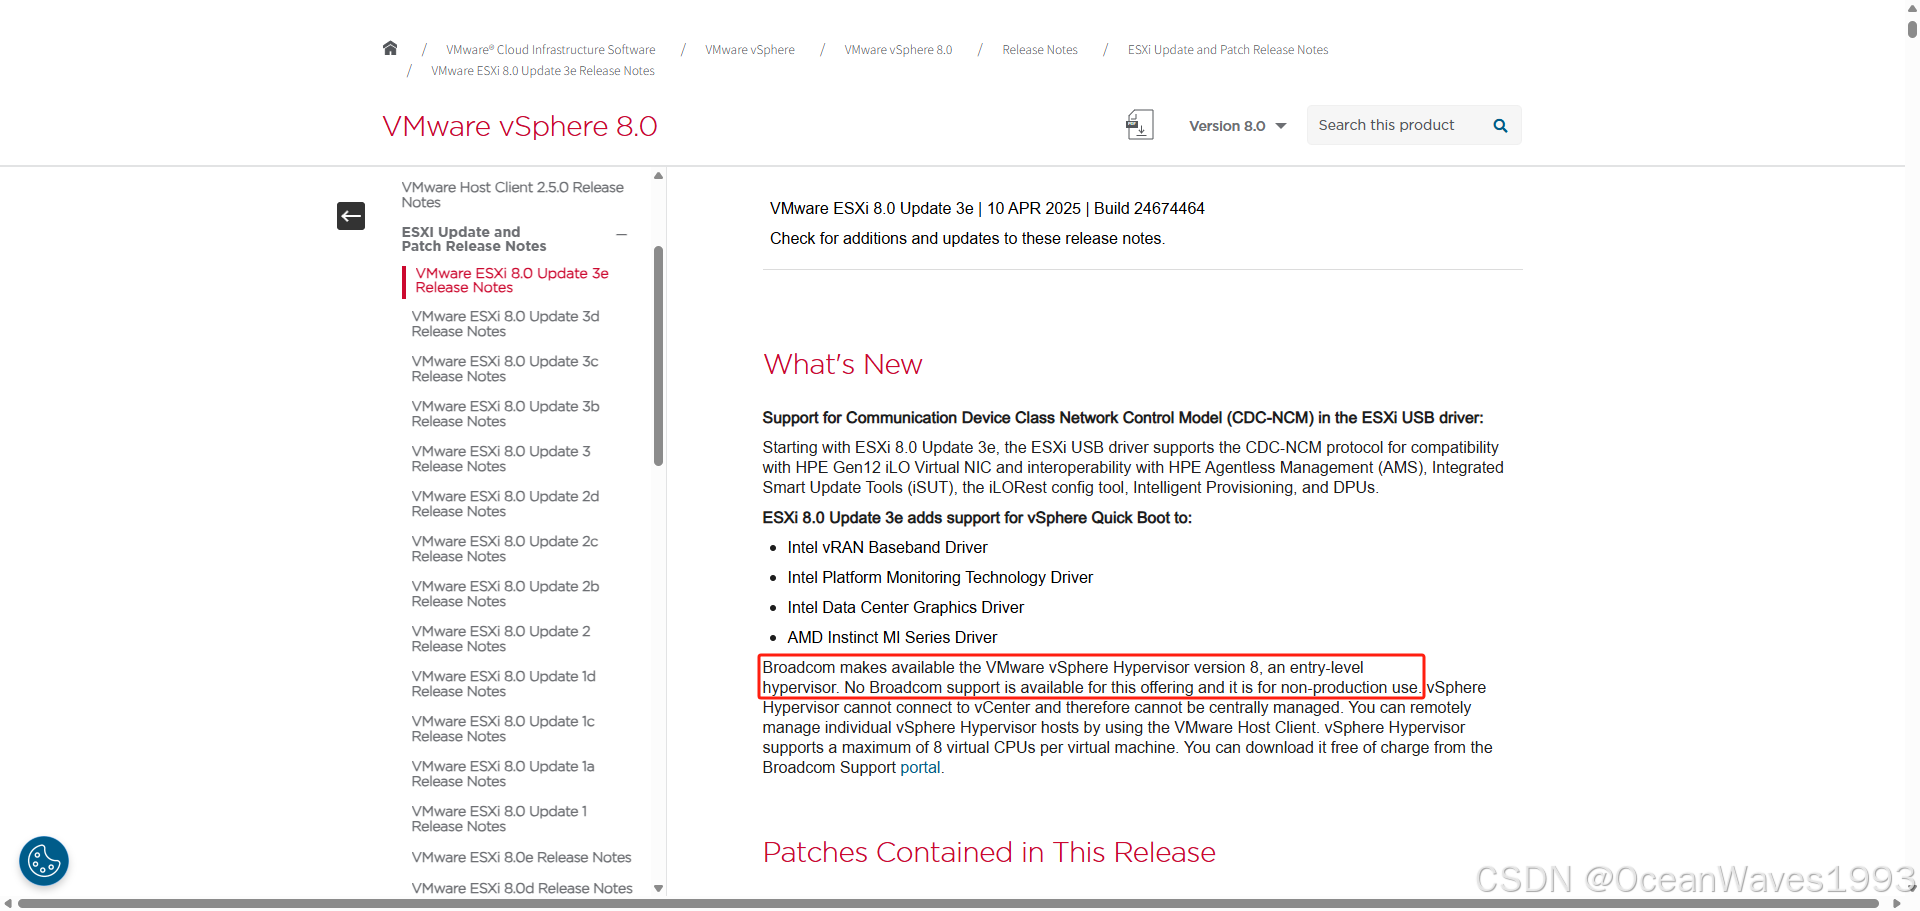Go to the home breadcrumb icon
1920x911 pixels.
pyautogui.click(x=390, y=48)
